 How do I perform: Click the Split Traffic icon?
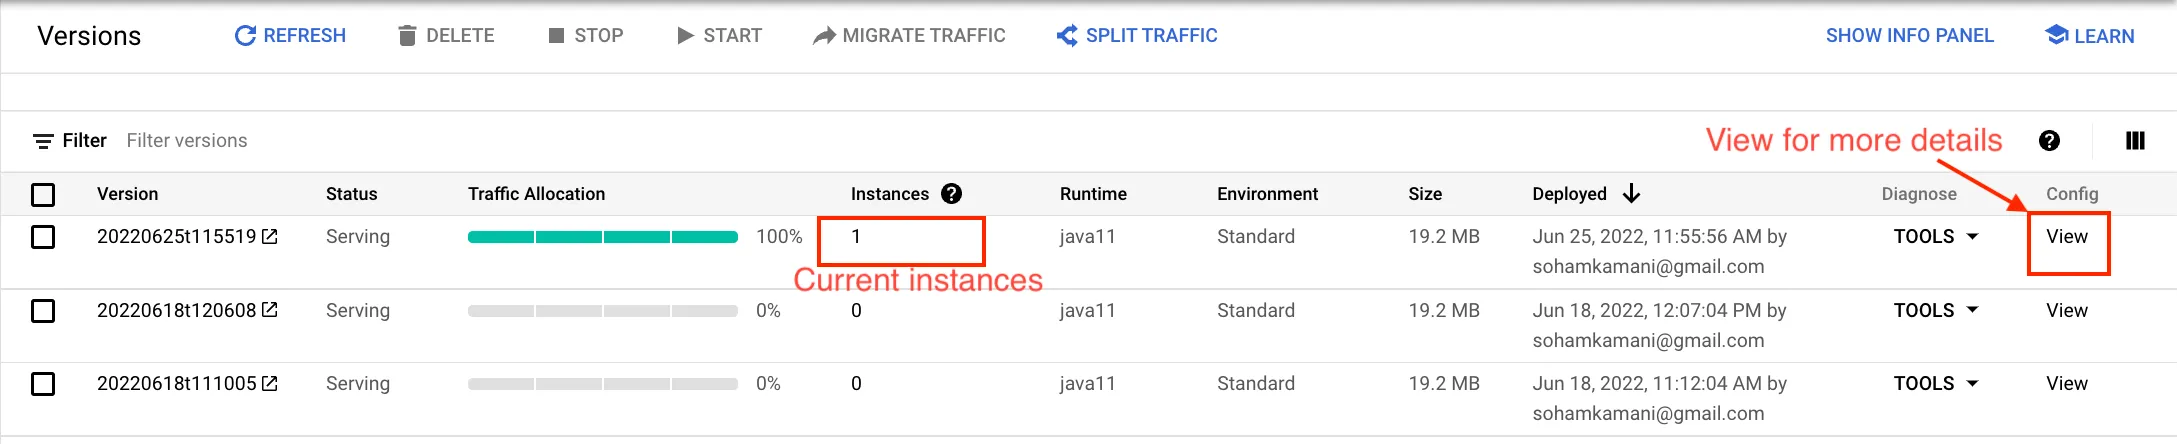tap(1067, 36)
